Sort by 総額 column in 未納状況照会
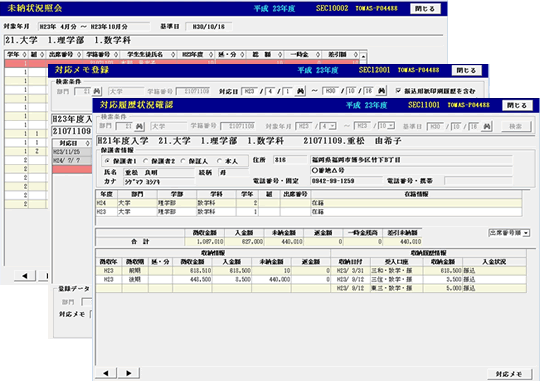Image resolution: width=540 pixels, height=381 pixels. pyautogui.click(x=265, y=54)
